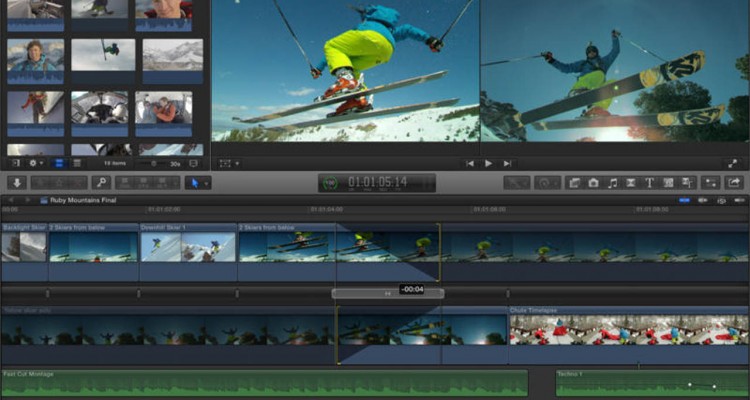Click the Connect clip to storyline button
The image size is (750, 400).
[x=125, y=183]
